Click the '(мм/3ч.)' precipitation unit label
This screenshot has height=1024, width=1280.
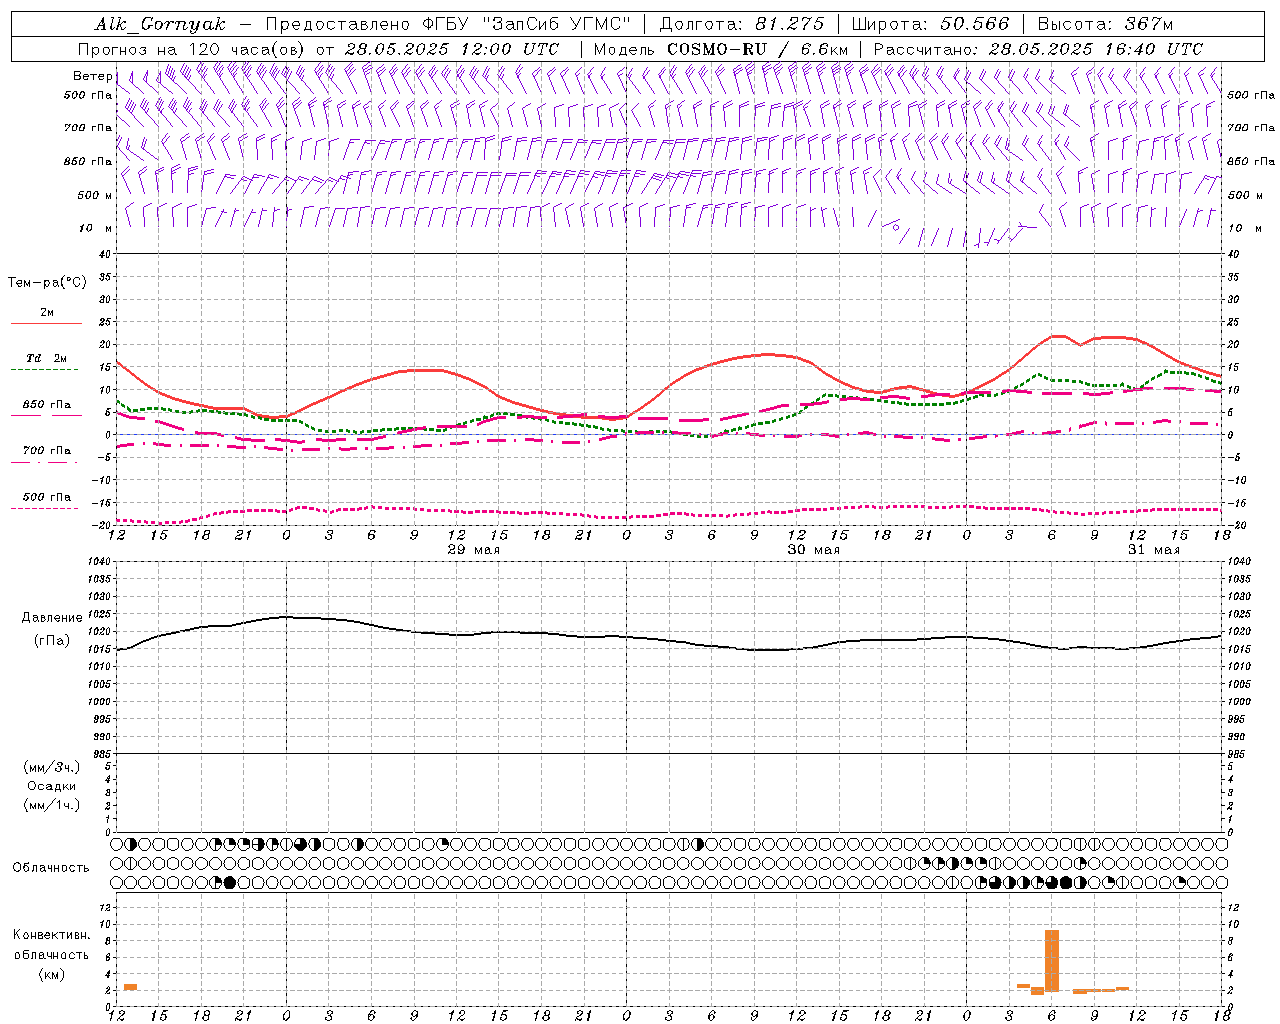[52, 767]
